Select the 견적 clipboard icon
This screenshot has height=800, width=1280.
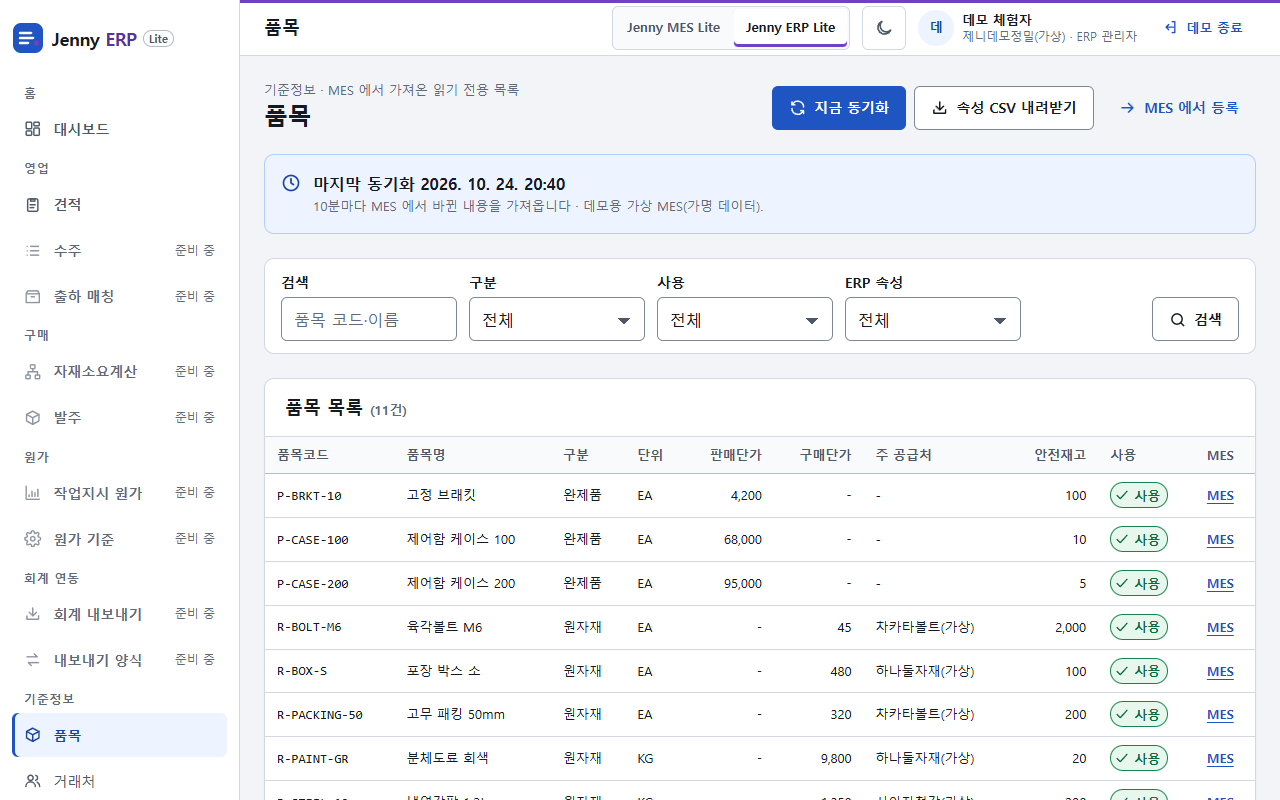[x=33, y=205]
